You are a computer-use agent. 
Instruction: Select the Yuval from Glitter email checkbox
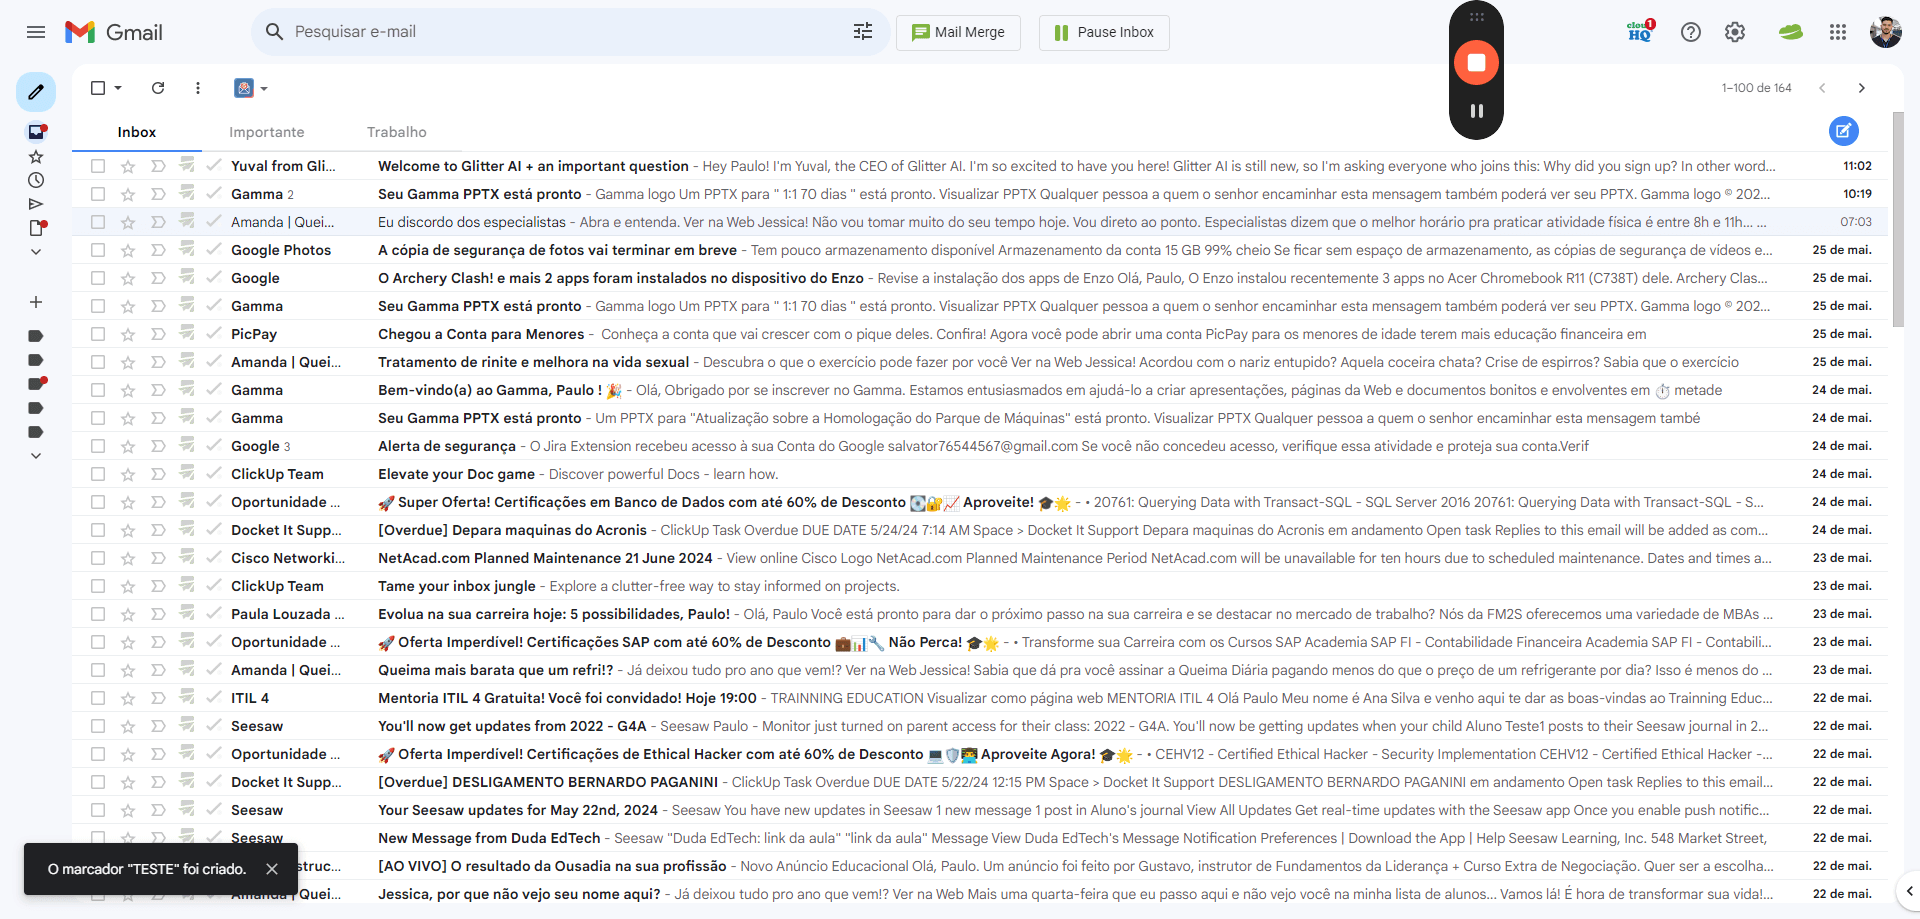(98, 166)
